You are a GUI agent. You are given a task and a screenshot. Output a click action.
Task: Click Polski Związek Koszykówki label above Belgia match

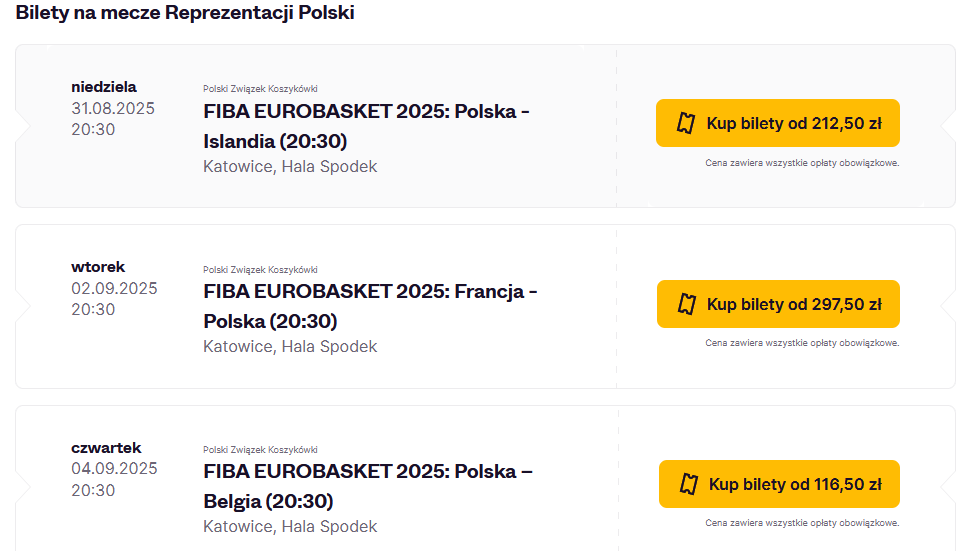click(260, 450)
